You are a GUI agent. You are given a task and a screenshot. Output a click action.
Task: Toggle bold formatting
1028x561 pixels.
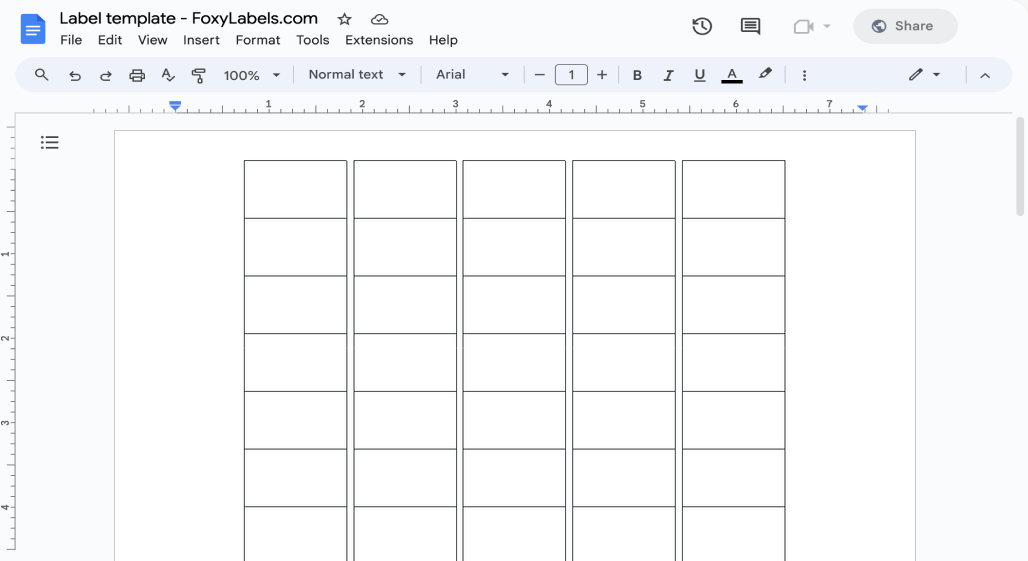coord(637,75)
